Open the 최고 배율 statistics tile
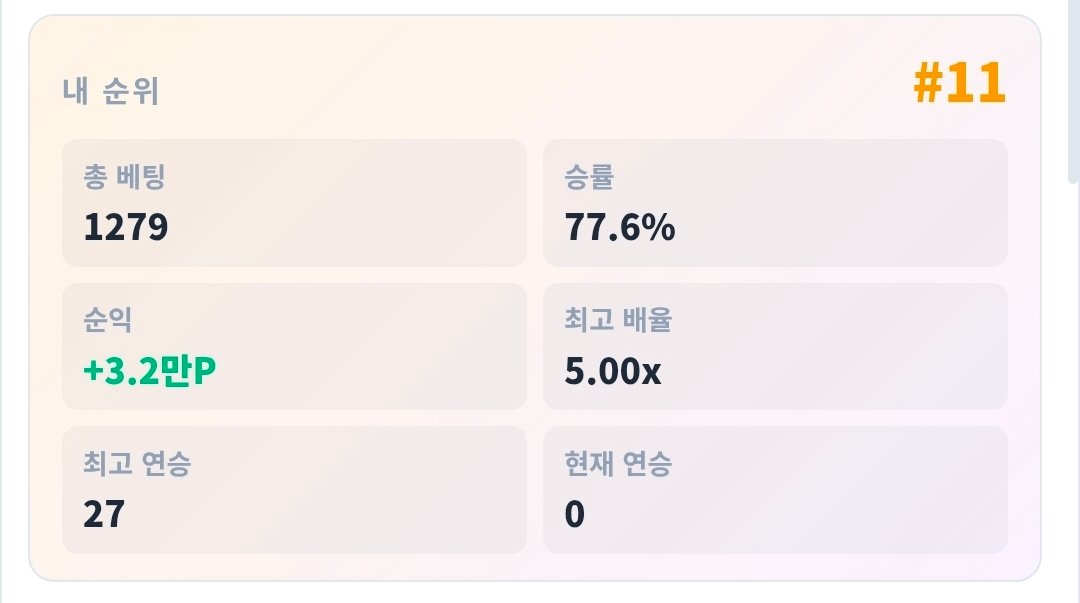Screen dimensions: 1080x603 775,347
